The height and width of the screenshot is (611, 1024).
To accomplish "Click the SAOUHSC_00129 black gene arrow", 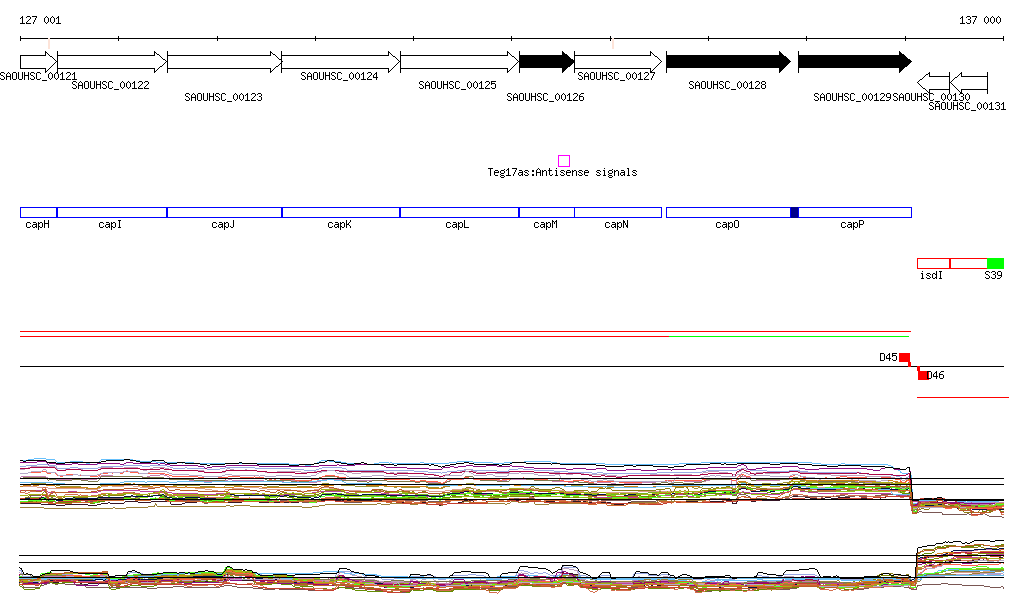I will tap(854, 62).
